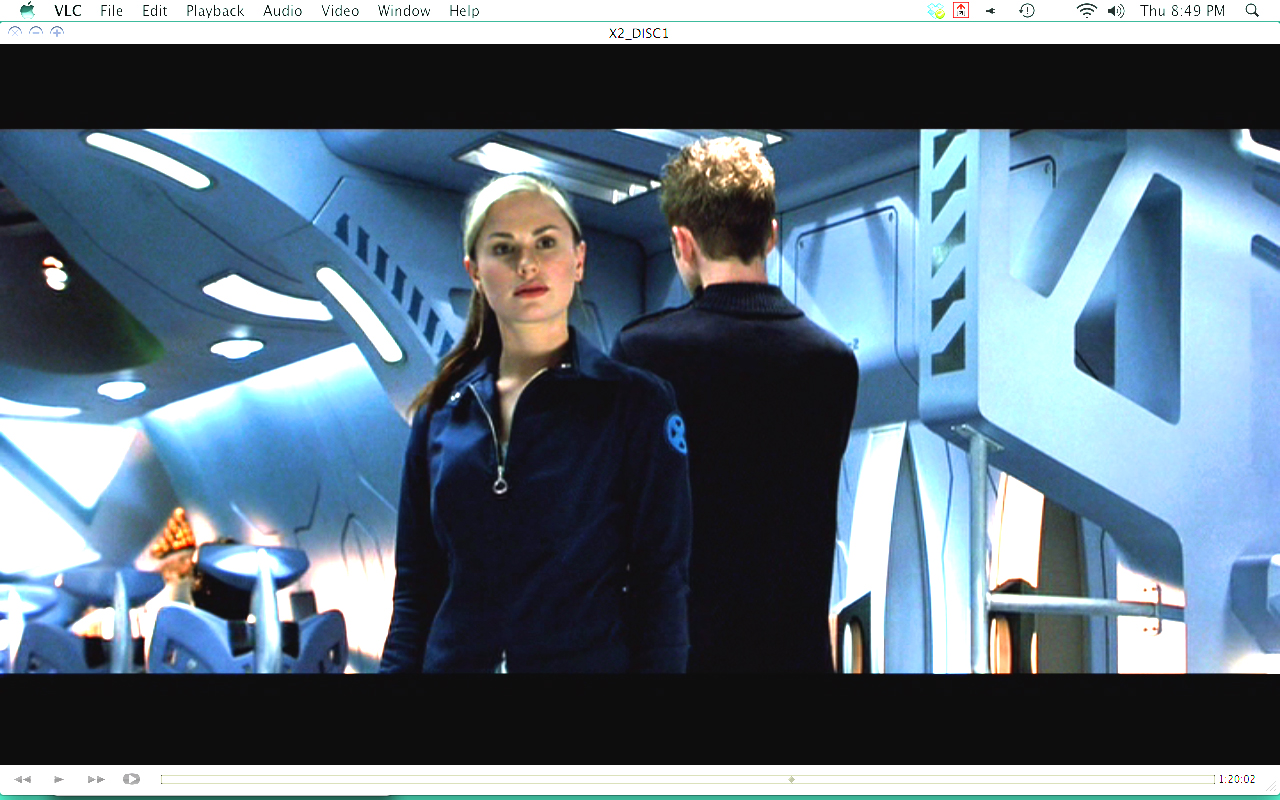Screen dimensions: 1280x800
Task: Open the Wi-Fi status menu
Action: point(1086,11)
